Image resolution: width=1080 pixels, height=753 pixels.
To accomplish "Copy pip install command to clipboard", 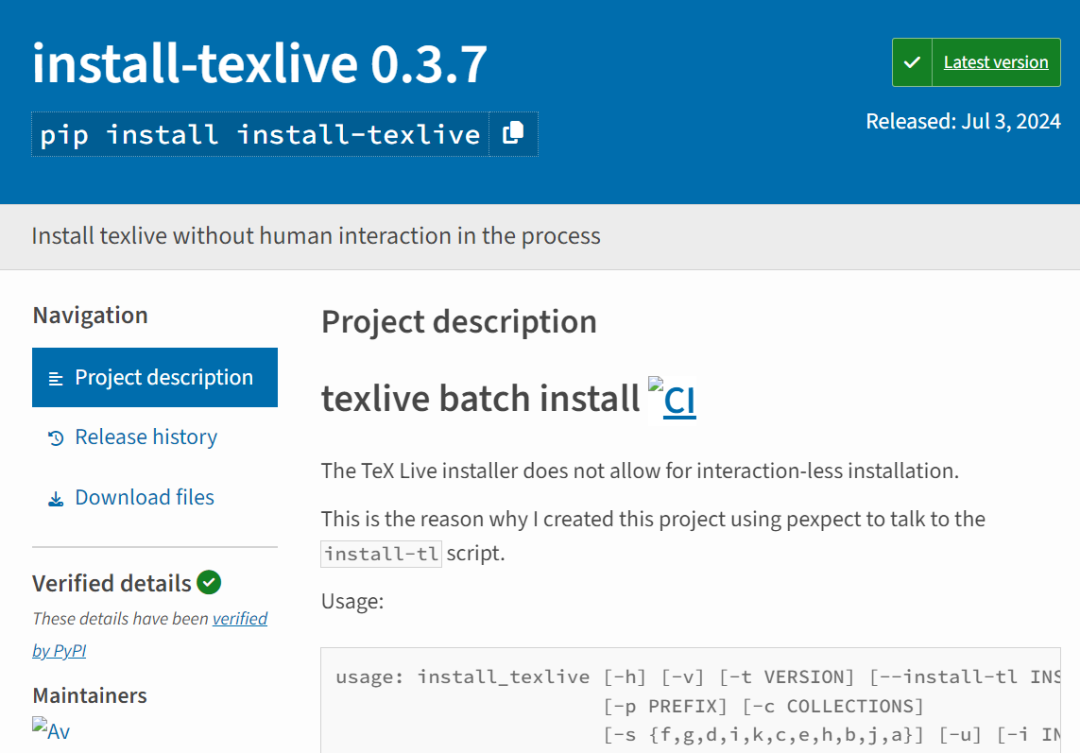I will pyautogui.click(x=513, y=134).
